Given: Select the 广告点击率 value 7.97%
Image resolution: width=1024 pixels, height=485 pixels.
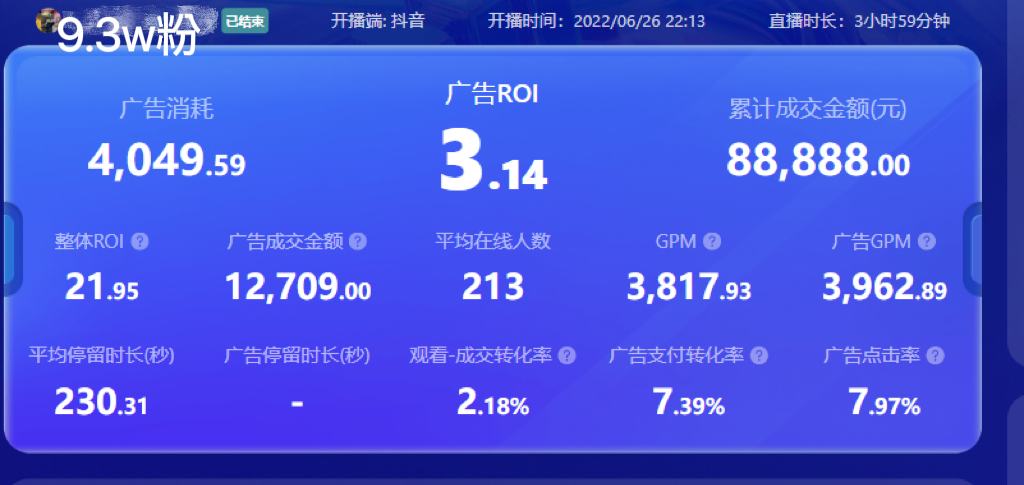Looking at the screenshot, I should point(884,402).
